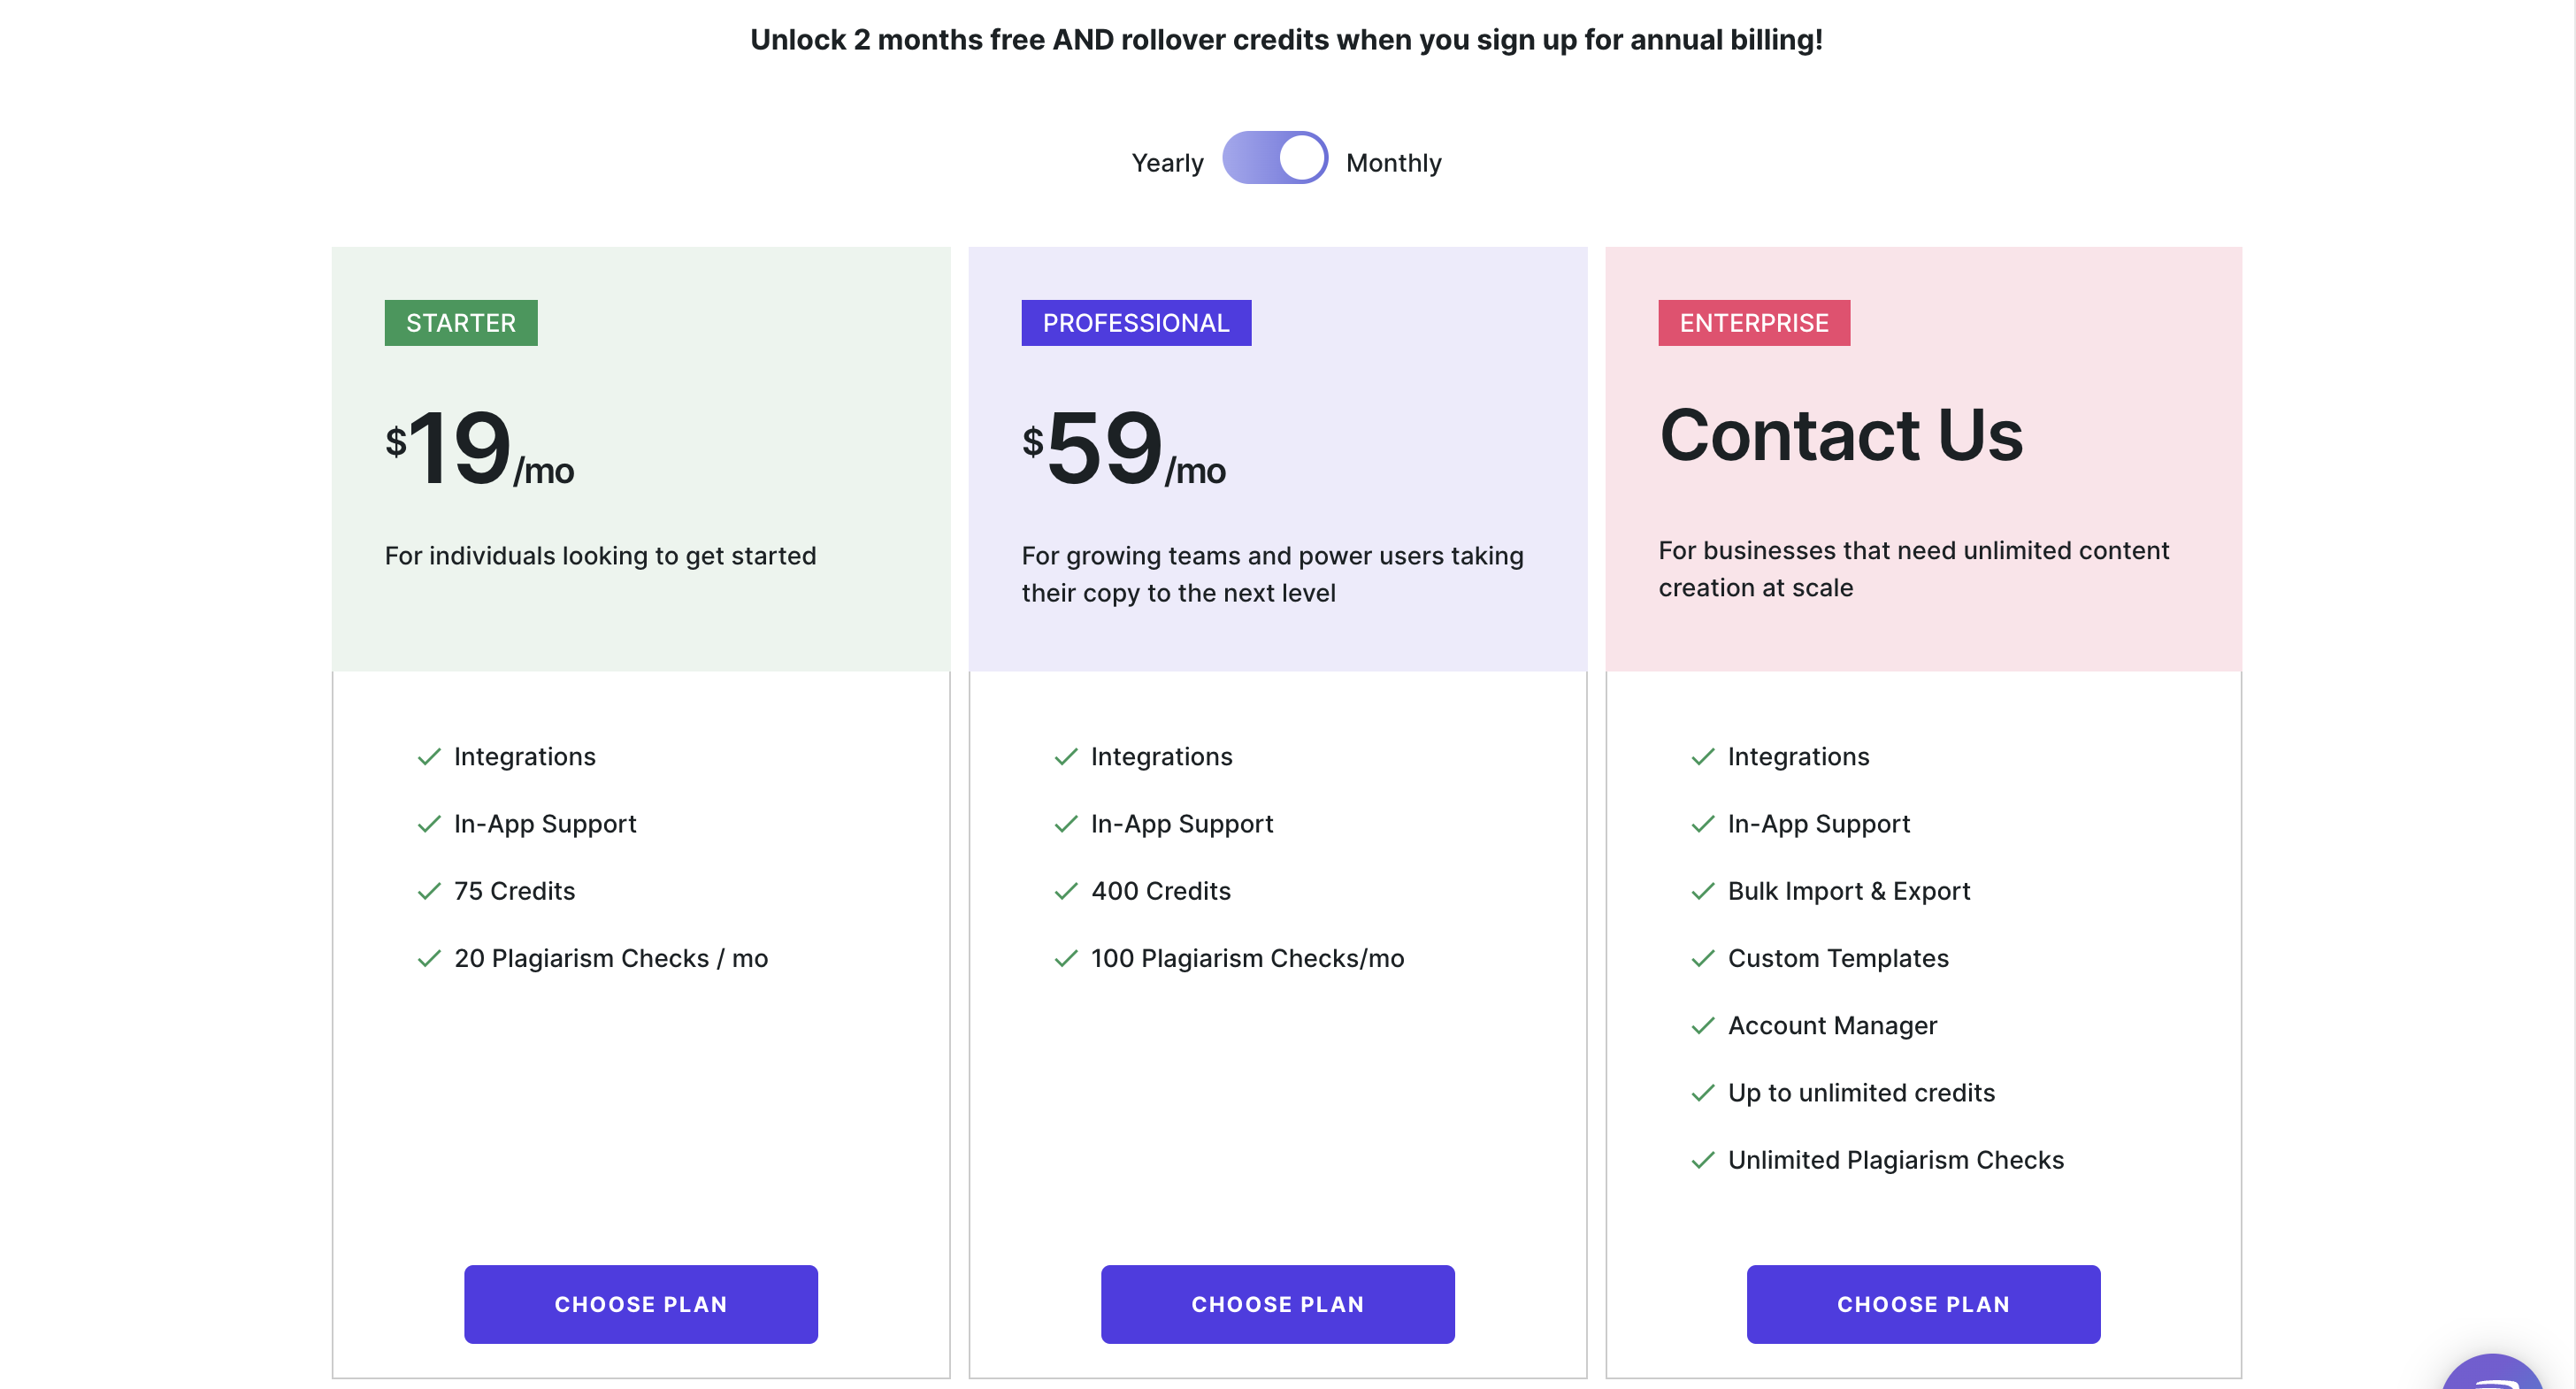Choose the Enterprise plan button
Screen dimensions: 2576x1389
point(1922,1303)
